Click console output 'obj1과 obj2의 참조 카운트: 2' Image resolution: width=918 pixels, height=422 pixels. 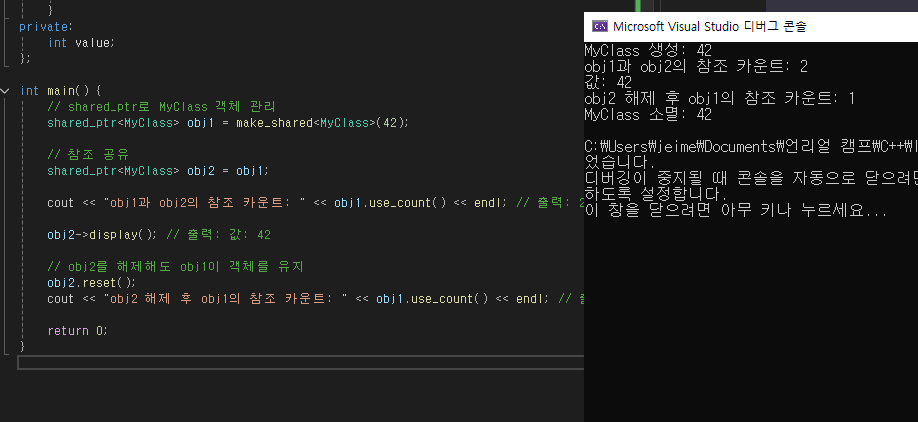696,67
